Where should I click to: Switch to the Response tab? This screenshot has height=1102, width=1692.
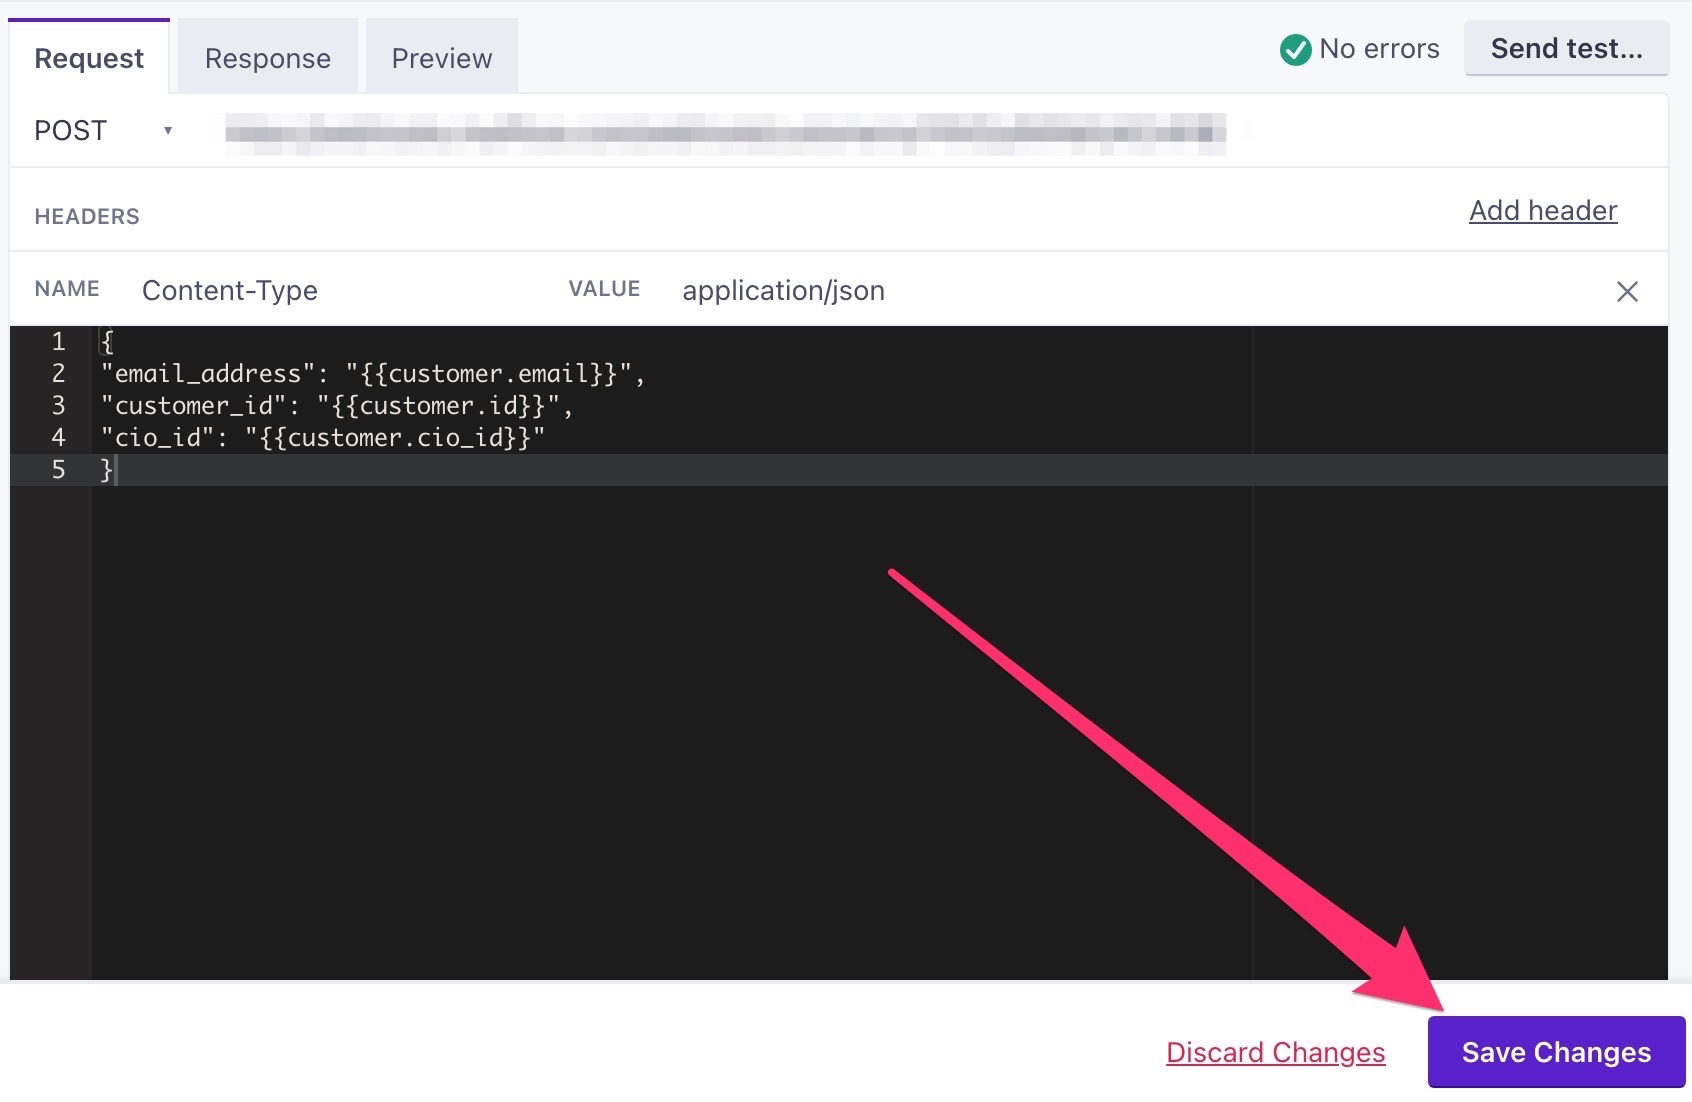(268, 58)
